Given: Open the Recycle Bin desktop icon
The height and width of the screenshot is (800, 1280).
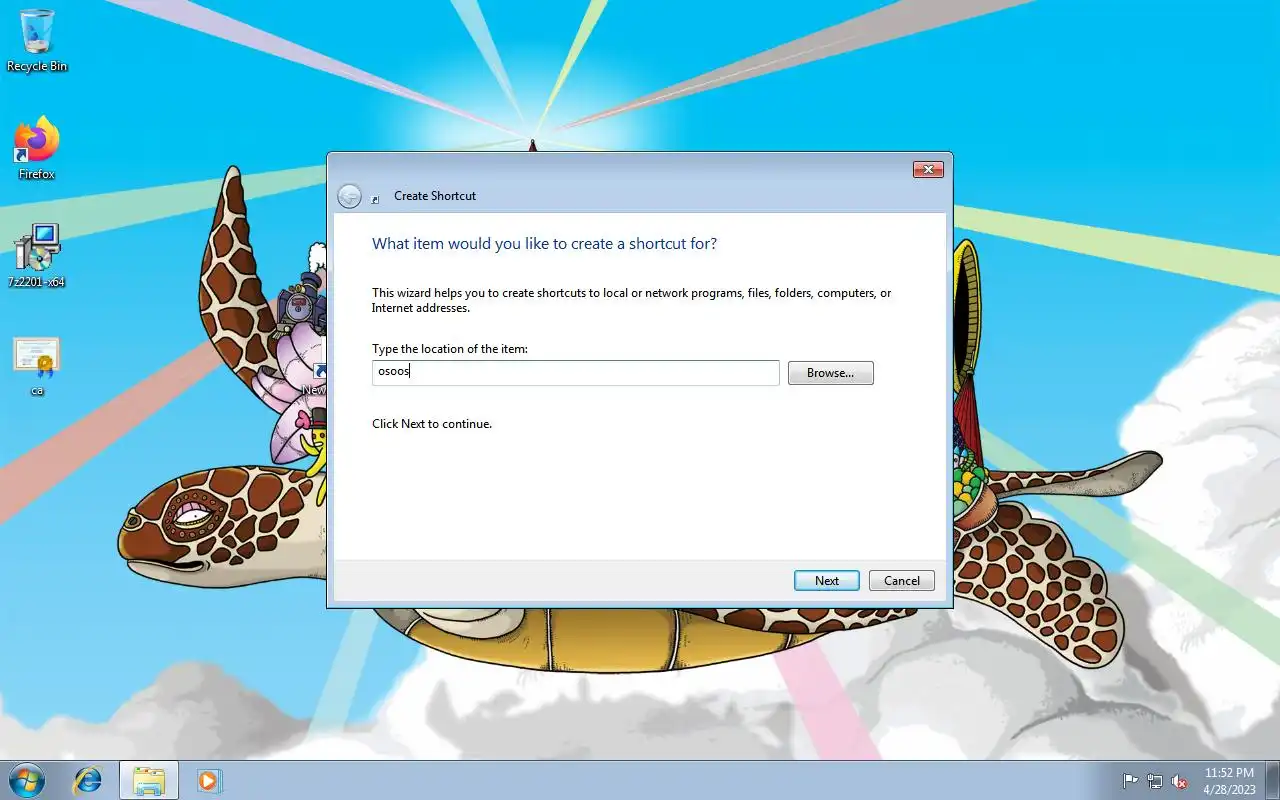Looking at the screenshot, I should click(x=37, y=40).
